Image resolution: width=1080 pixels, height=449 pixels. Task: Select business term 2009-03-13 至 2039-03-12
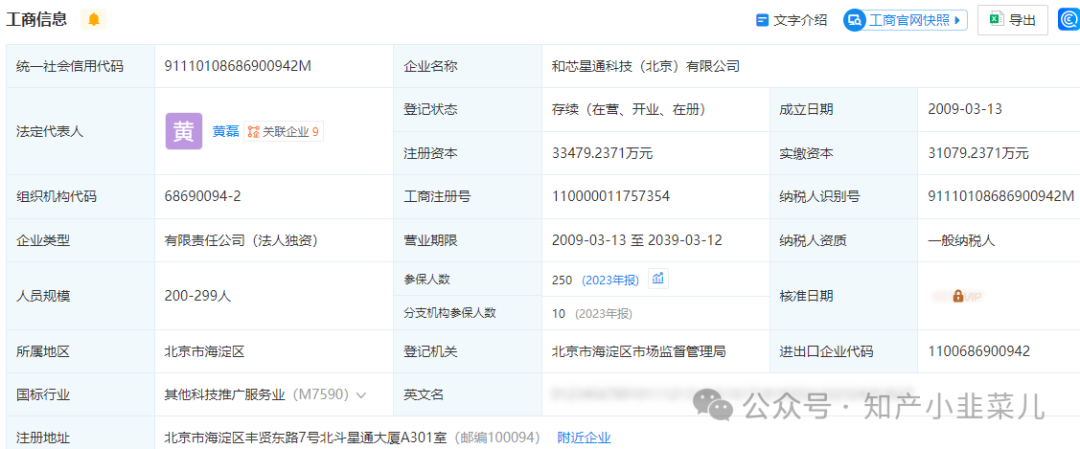point(637,240)
